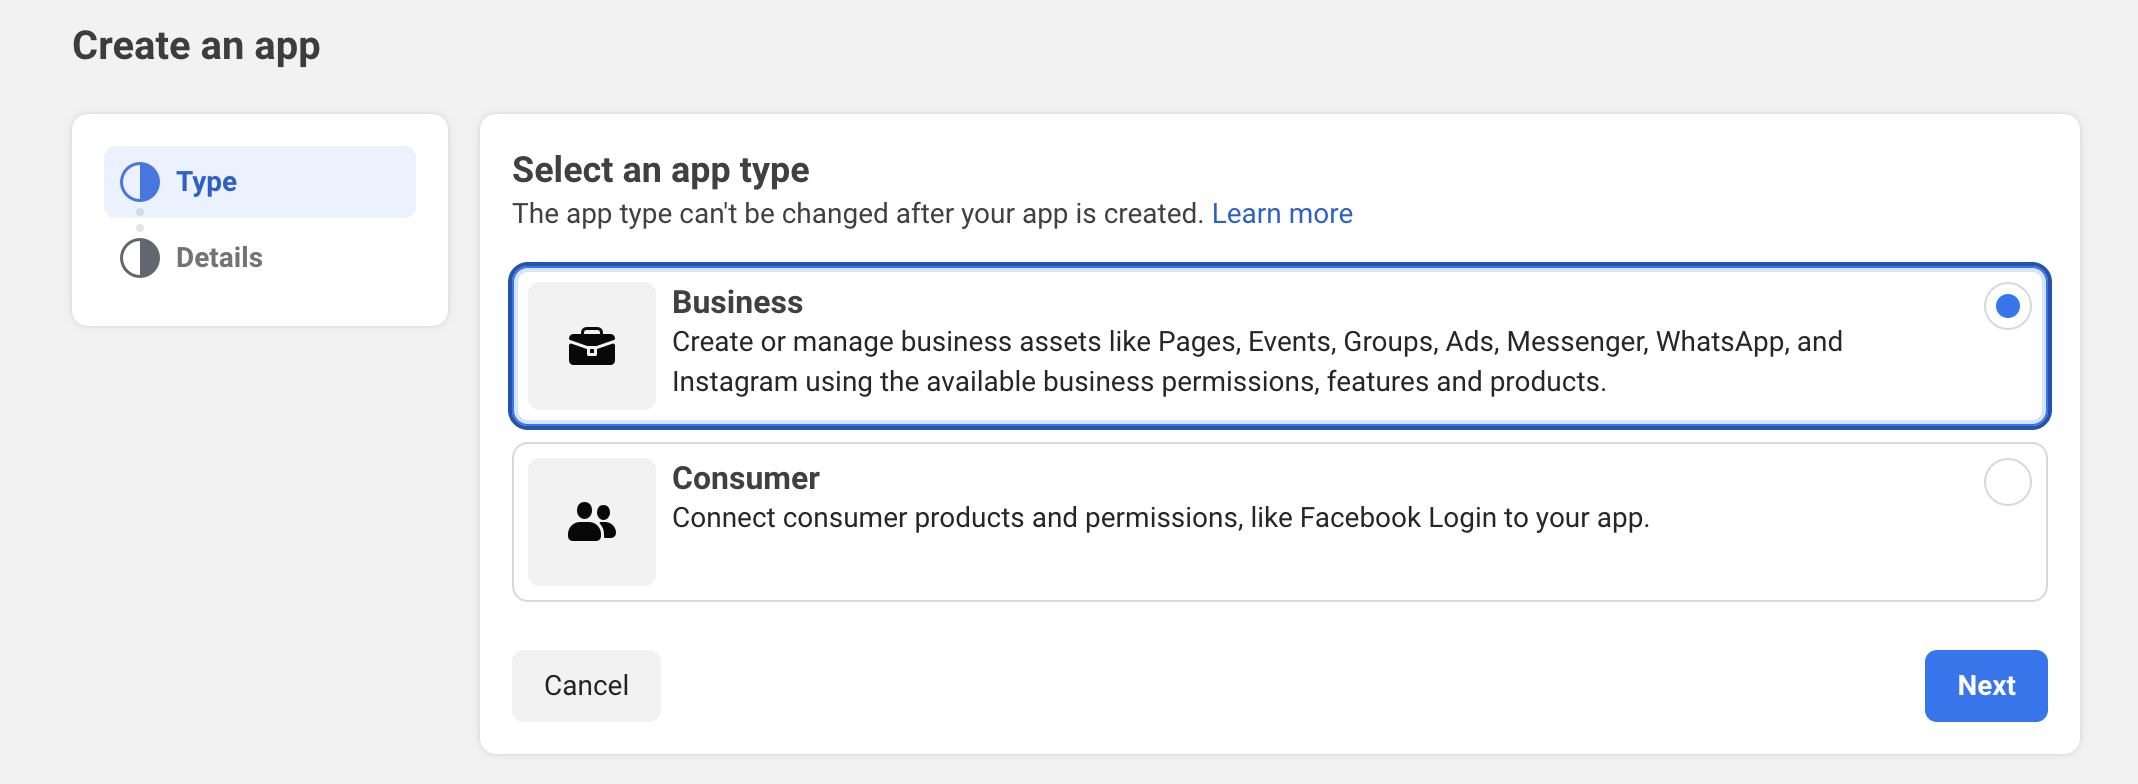Click the briefcase icon for Business
The width and height of the screenshot is (2138, 784).
point(592,346)
